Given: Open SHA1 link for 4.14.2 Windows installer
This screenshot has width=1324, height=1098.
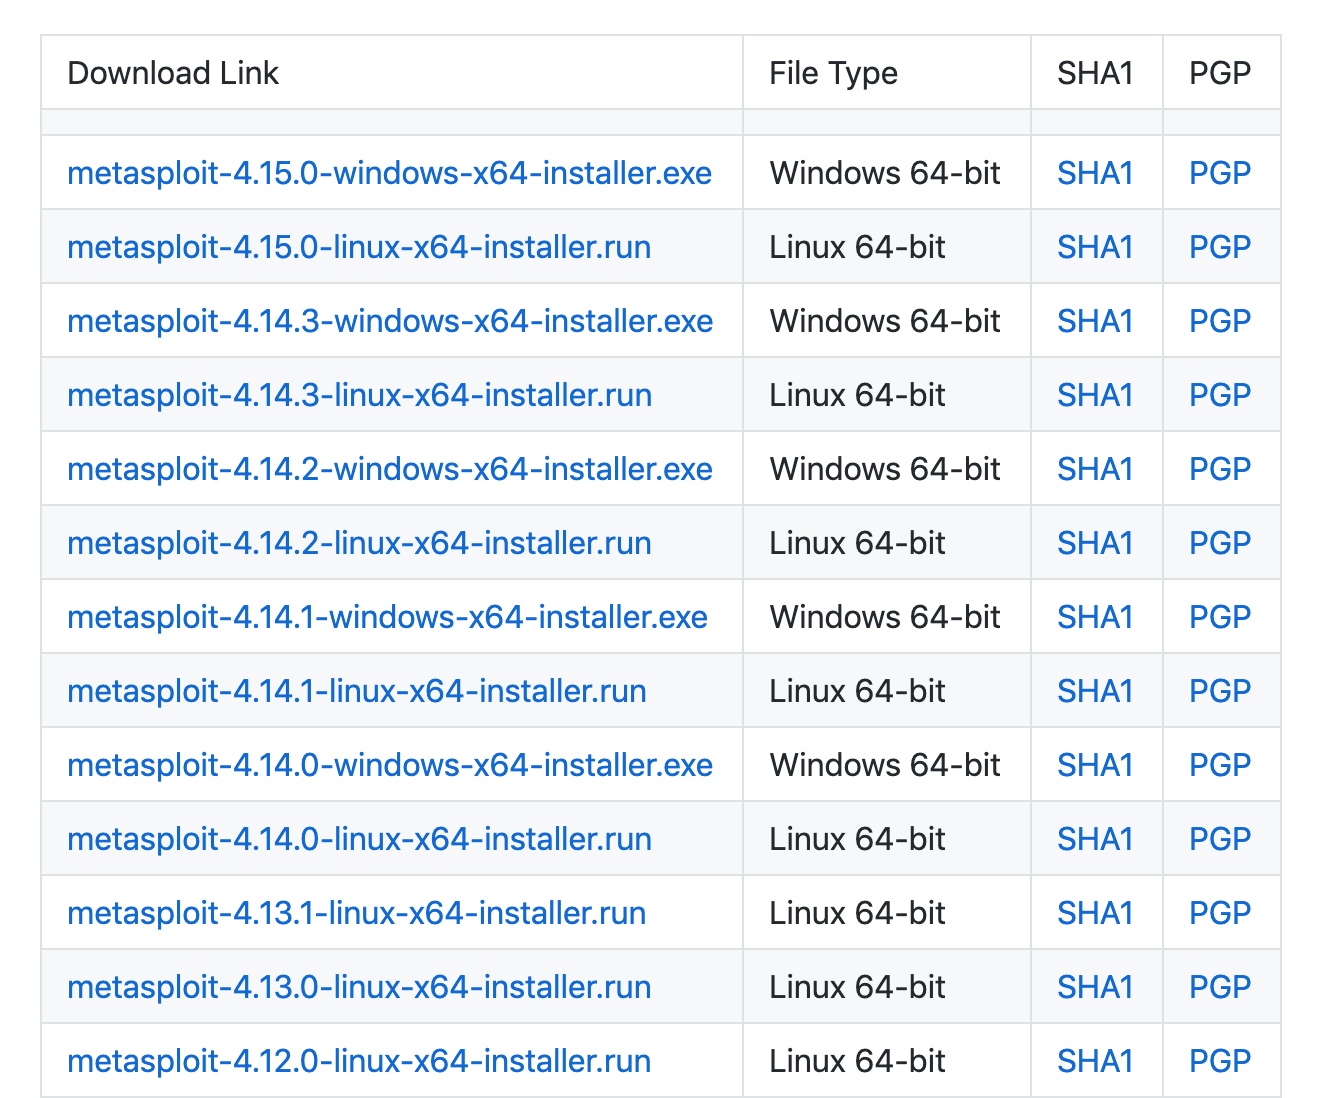Looking at the screenshot, I should pos(1095,469).
